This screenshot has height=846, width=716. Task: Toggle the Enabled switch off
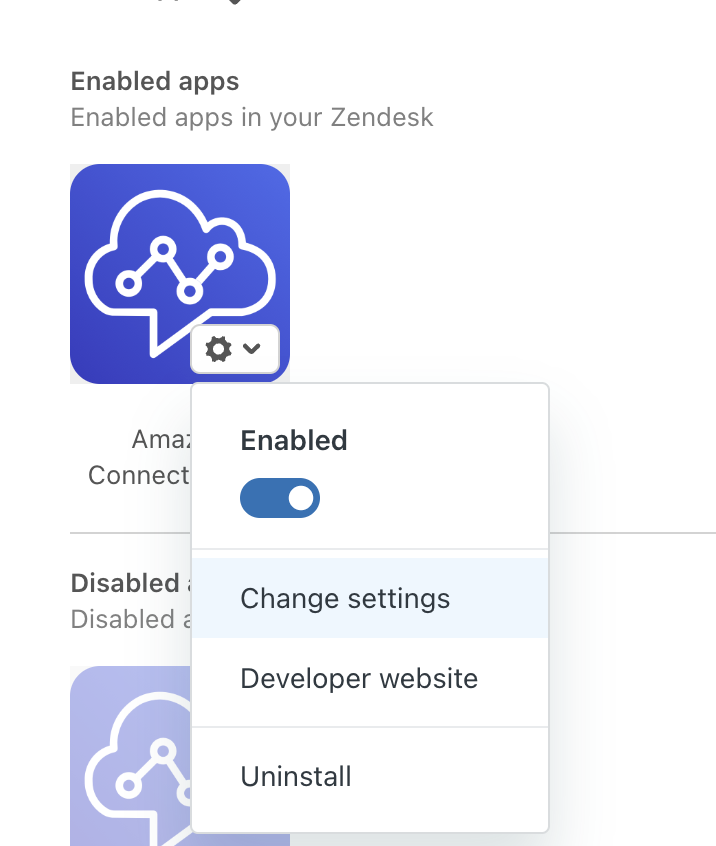[280, 498]
